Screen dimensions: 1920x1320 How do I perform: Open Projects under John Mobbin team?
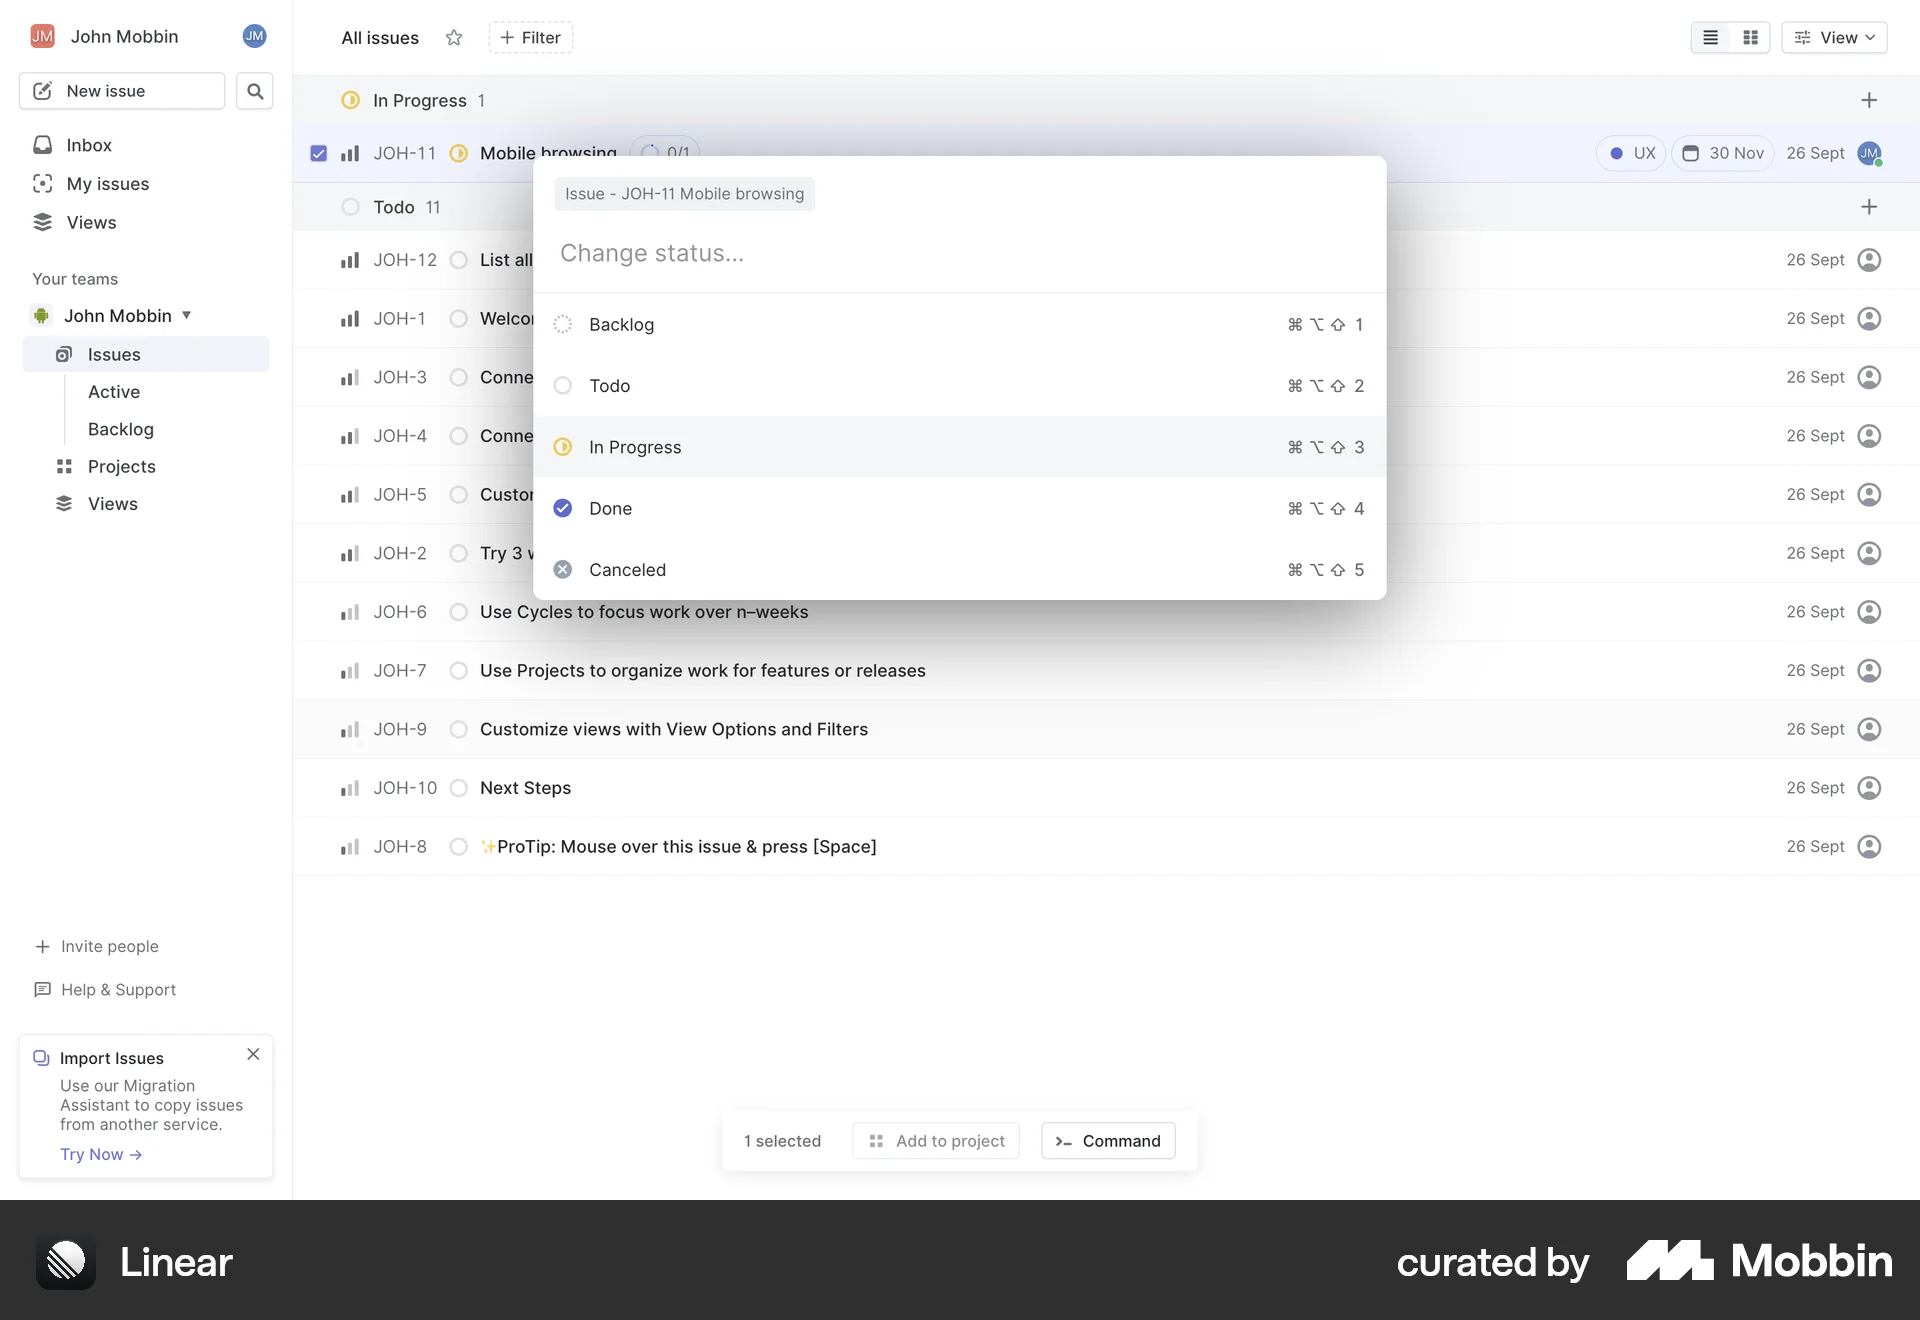(120, 466)
